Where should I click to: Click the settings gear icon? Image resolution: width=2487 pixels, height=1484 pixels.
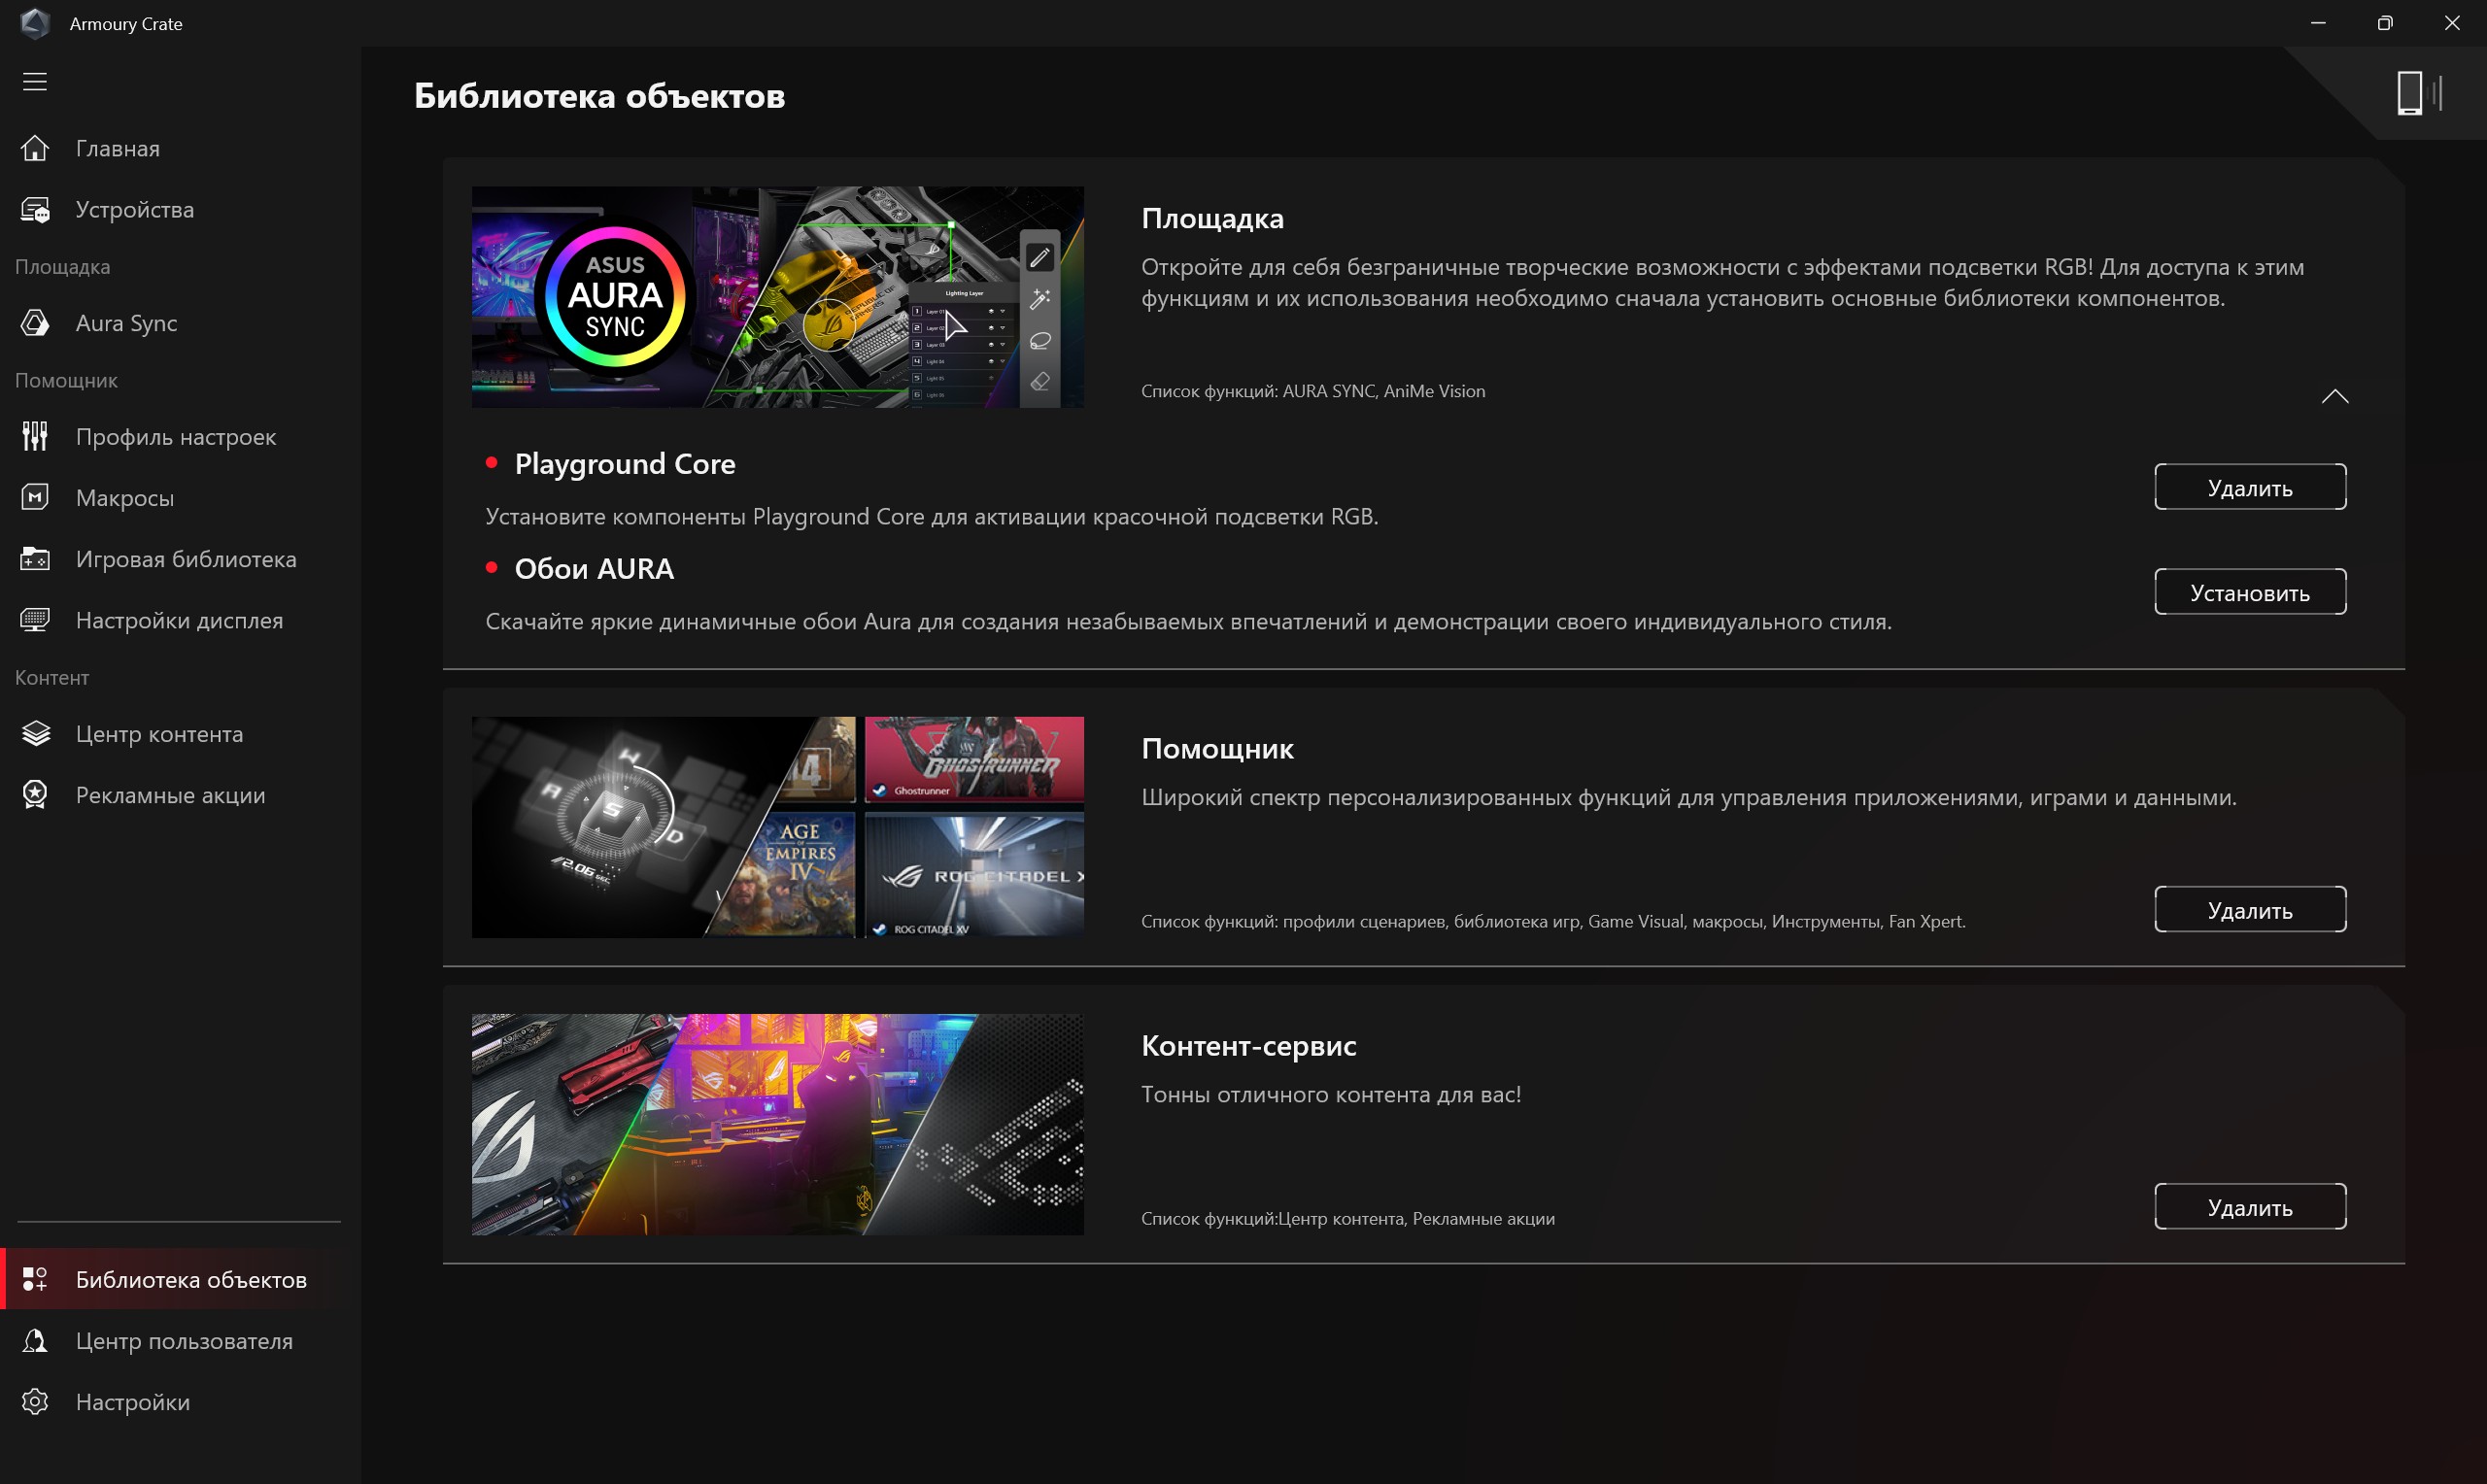click(35, 1402)
